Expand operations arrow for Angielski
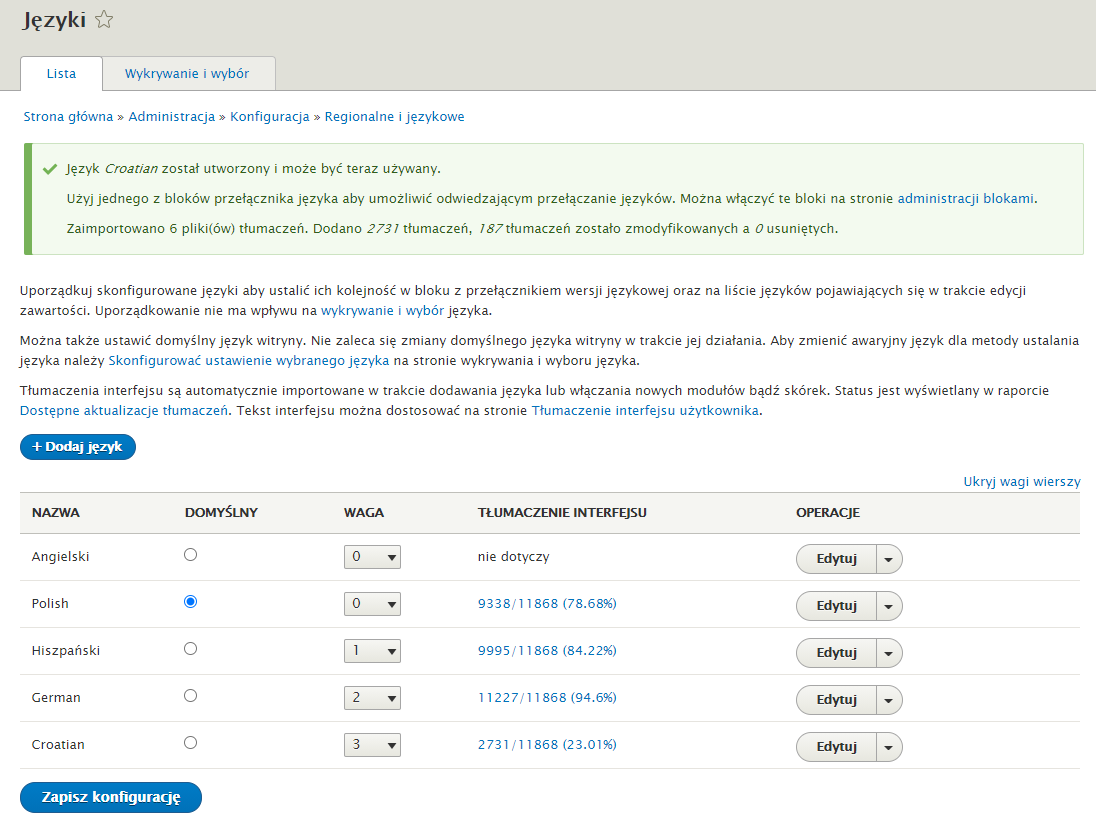The width and height of the screenshot is (1096, 838). coord(889,559)
